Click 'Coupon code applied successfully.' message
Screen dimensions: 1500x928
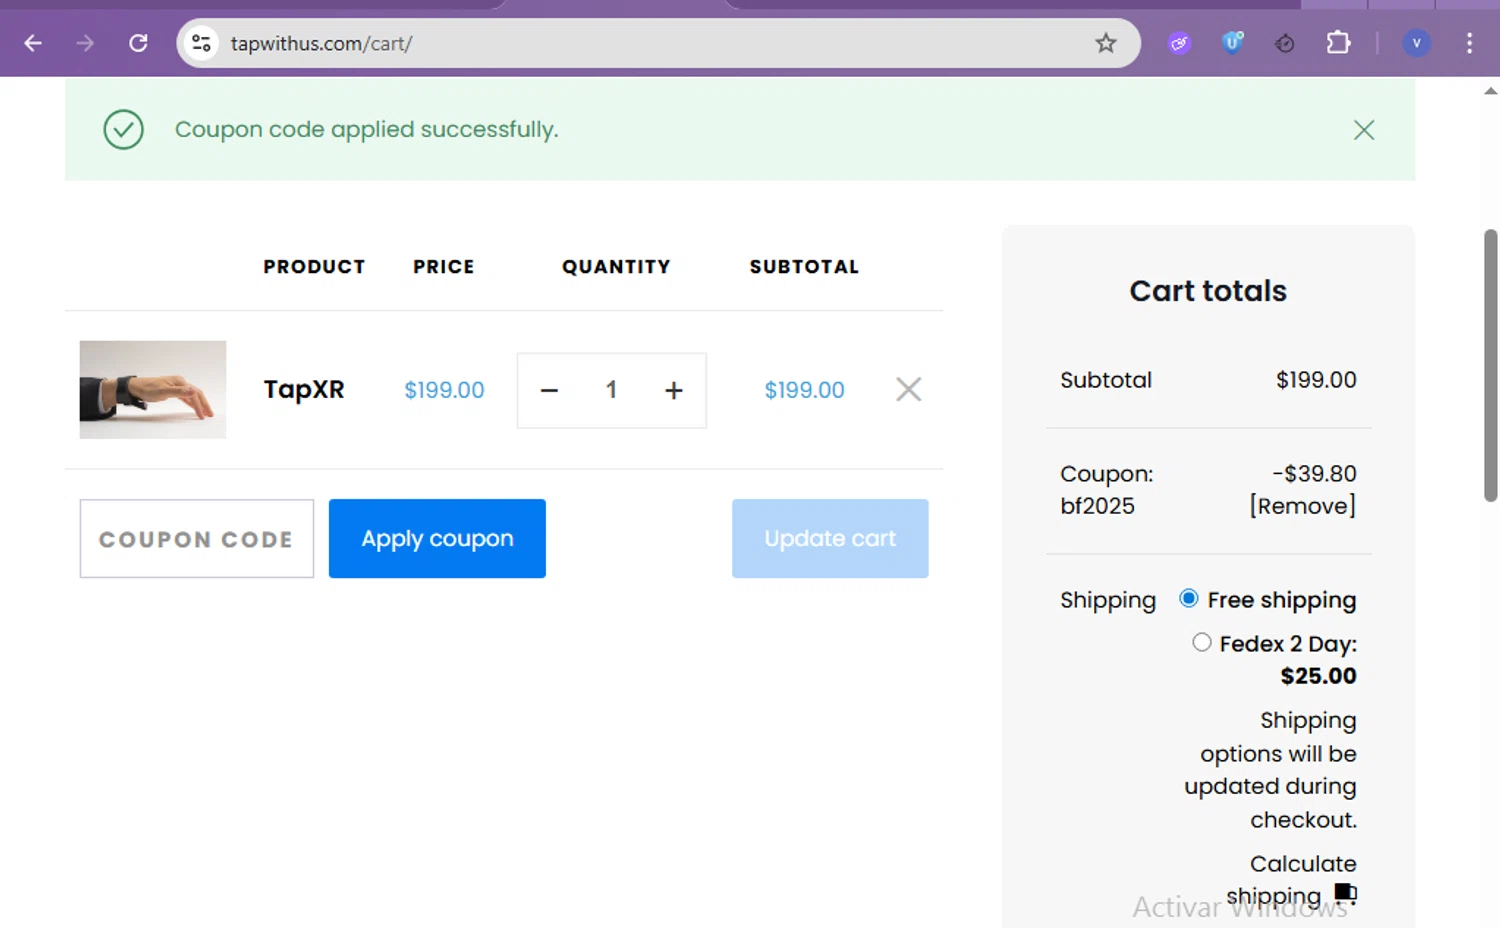[x=366, y=130]
